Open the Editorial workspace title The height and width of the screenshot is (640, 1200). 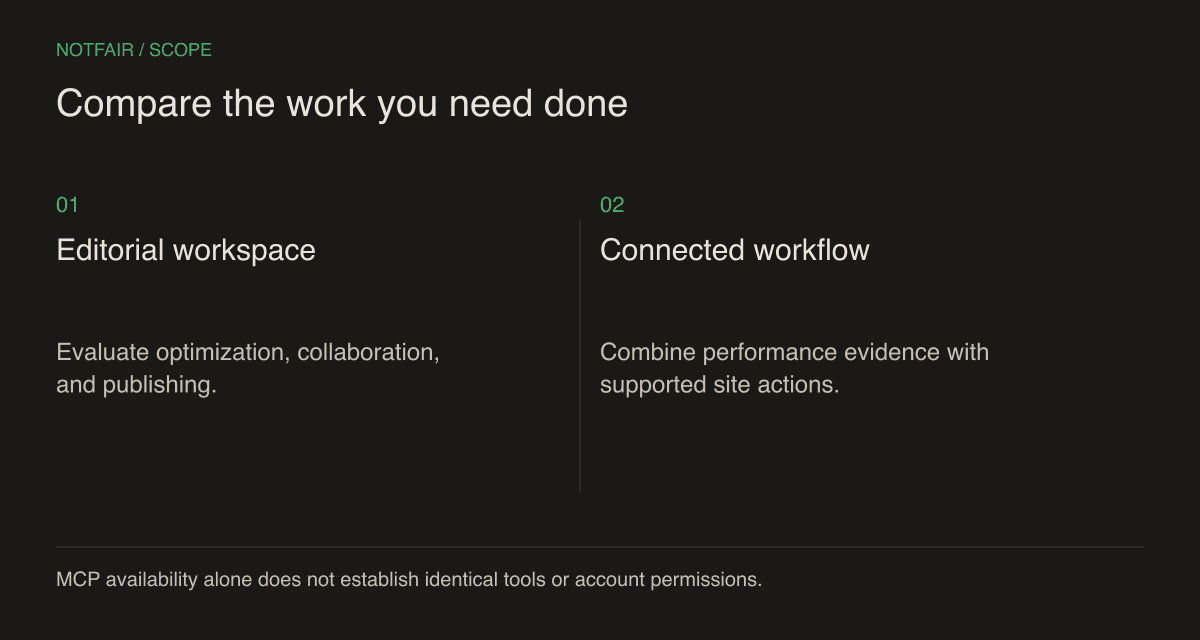point(186,250)
